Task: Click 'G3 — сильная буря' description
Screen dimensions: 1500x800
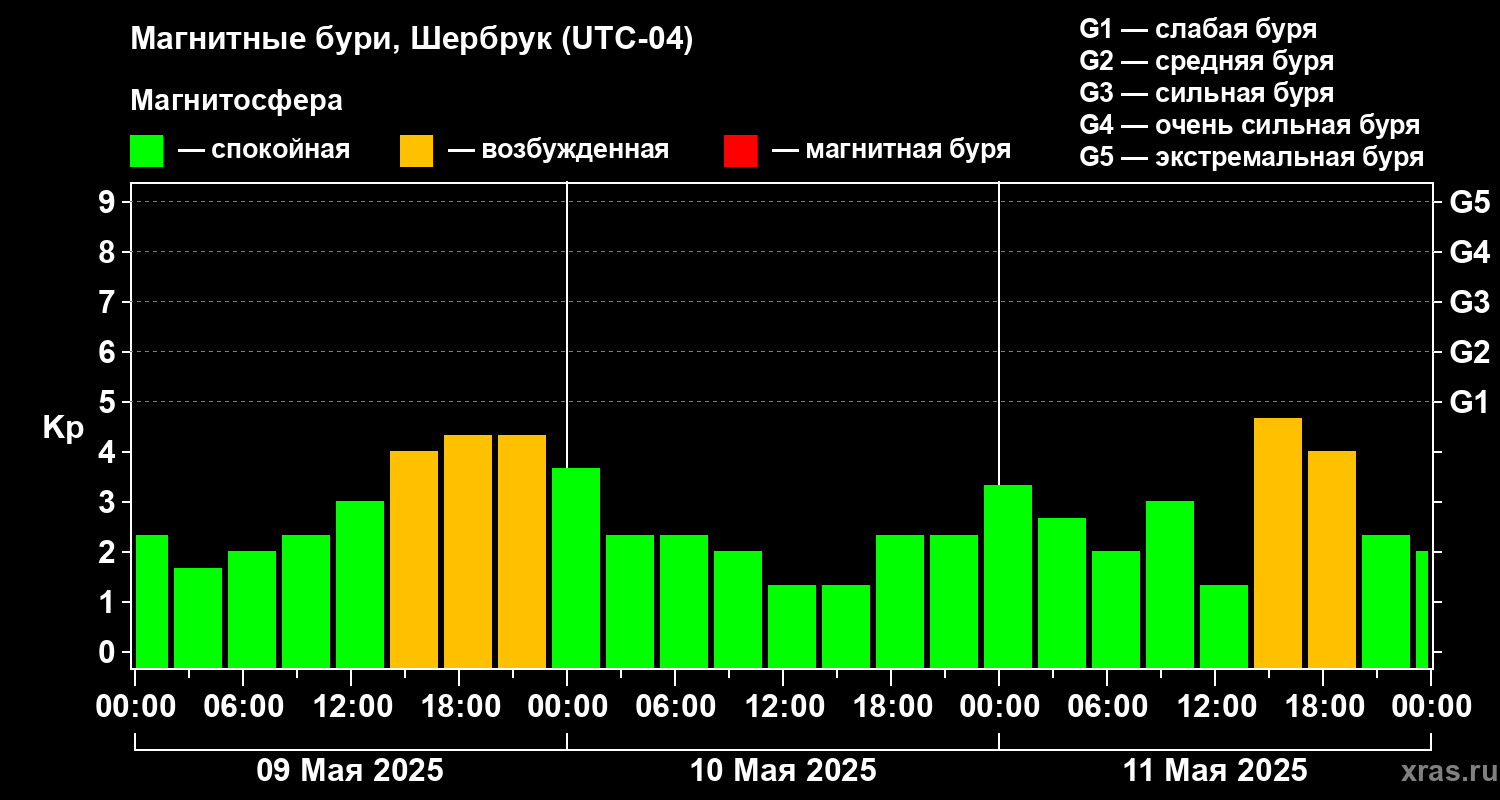Action: pyautogui.click(x=1206, y=93)
